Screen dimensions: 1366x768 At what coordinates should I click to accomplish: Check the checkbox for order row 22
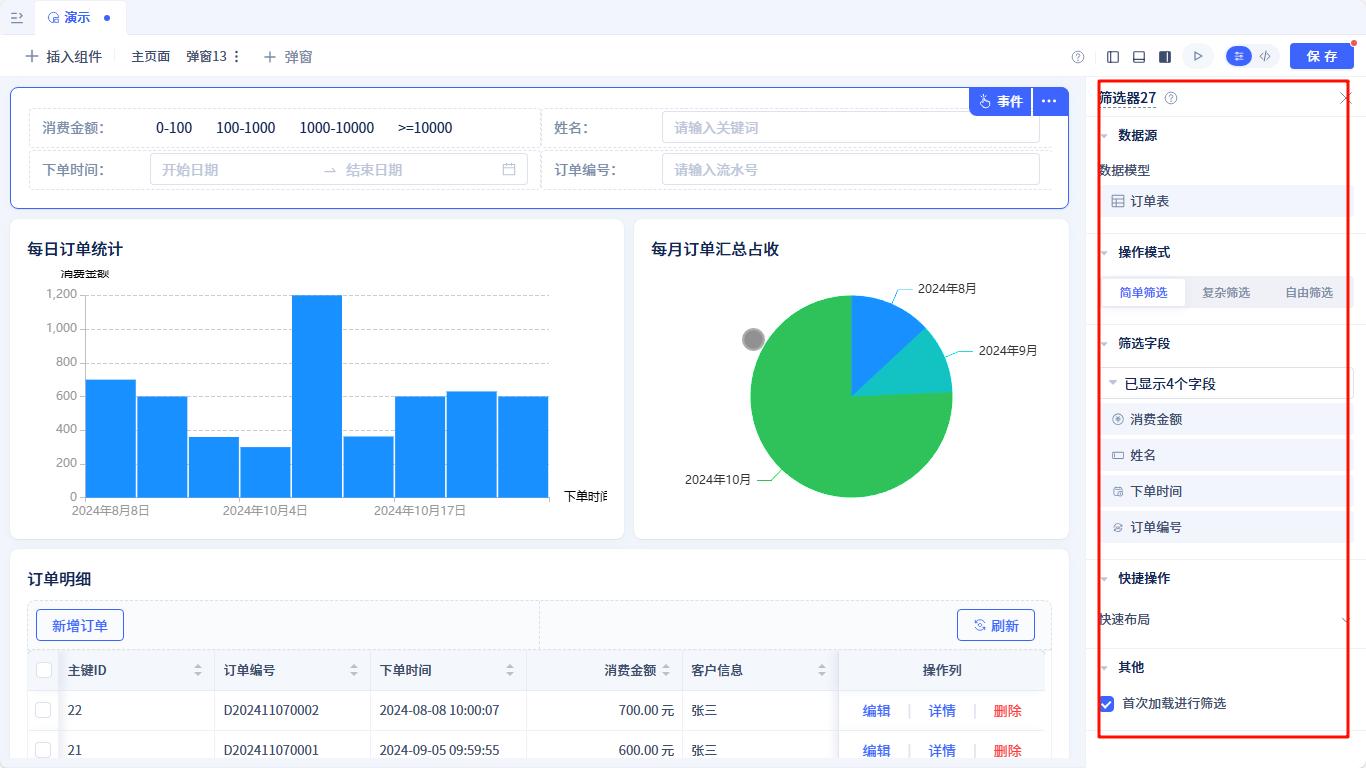43,710
